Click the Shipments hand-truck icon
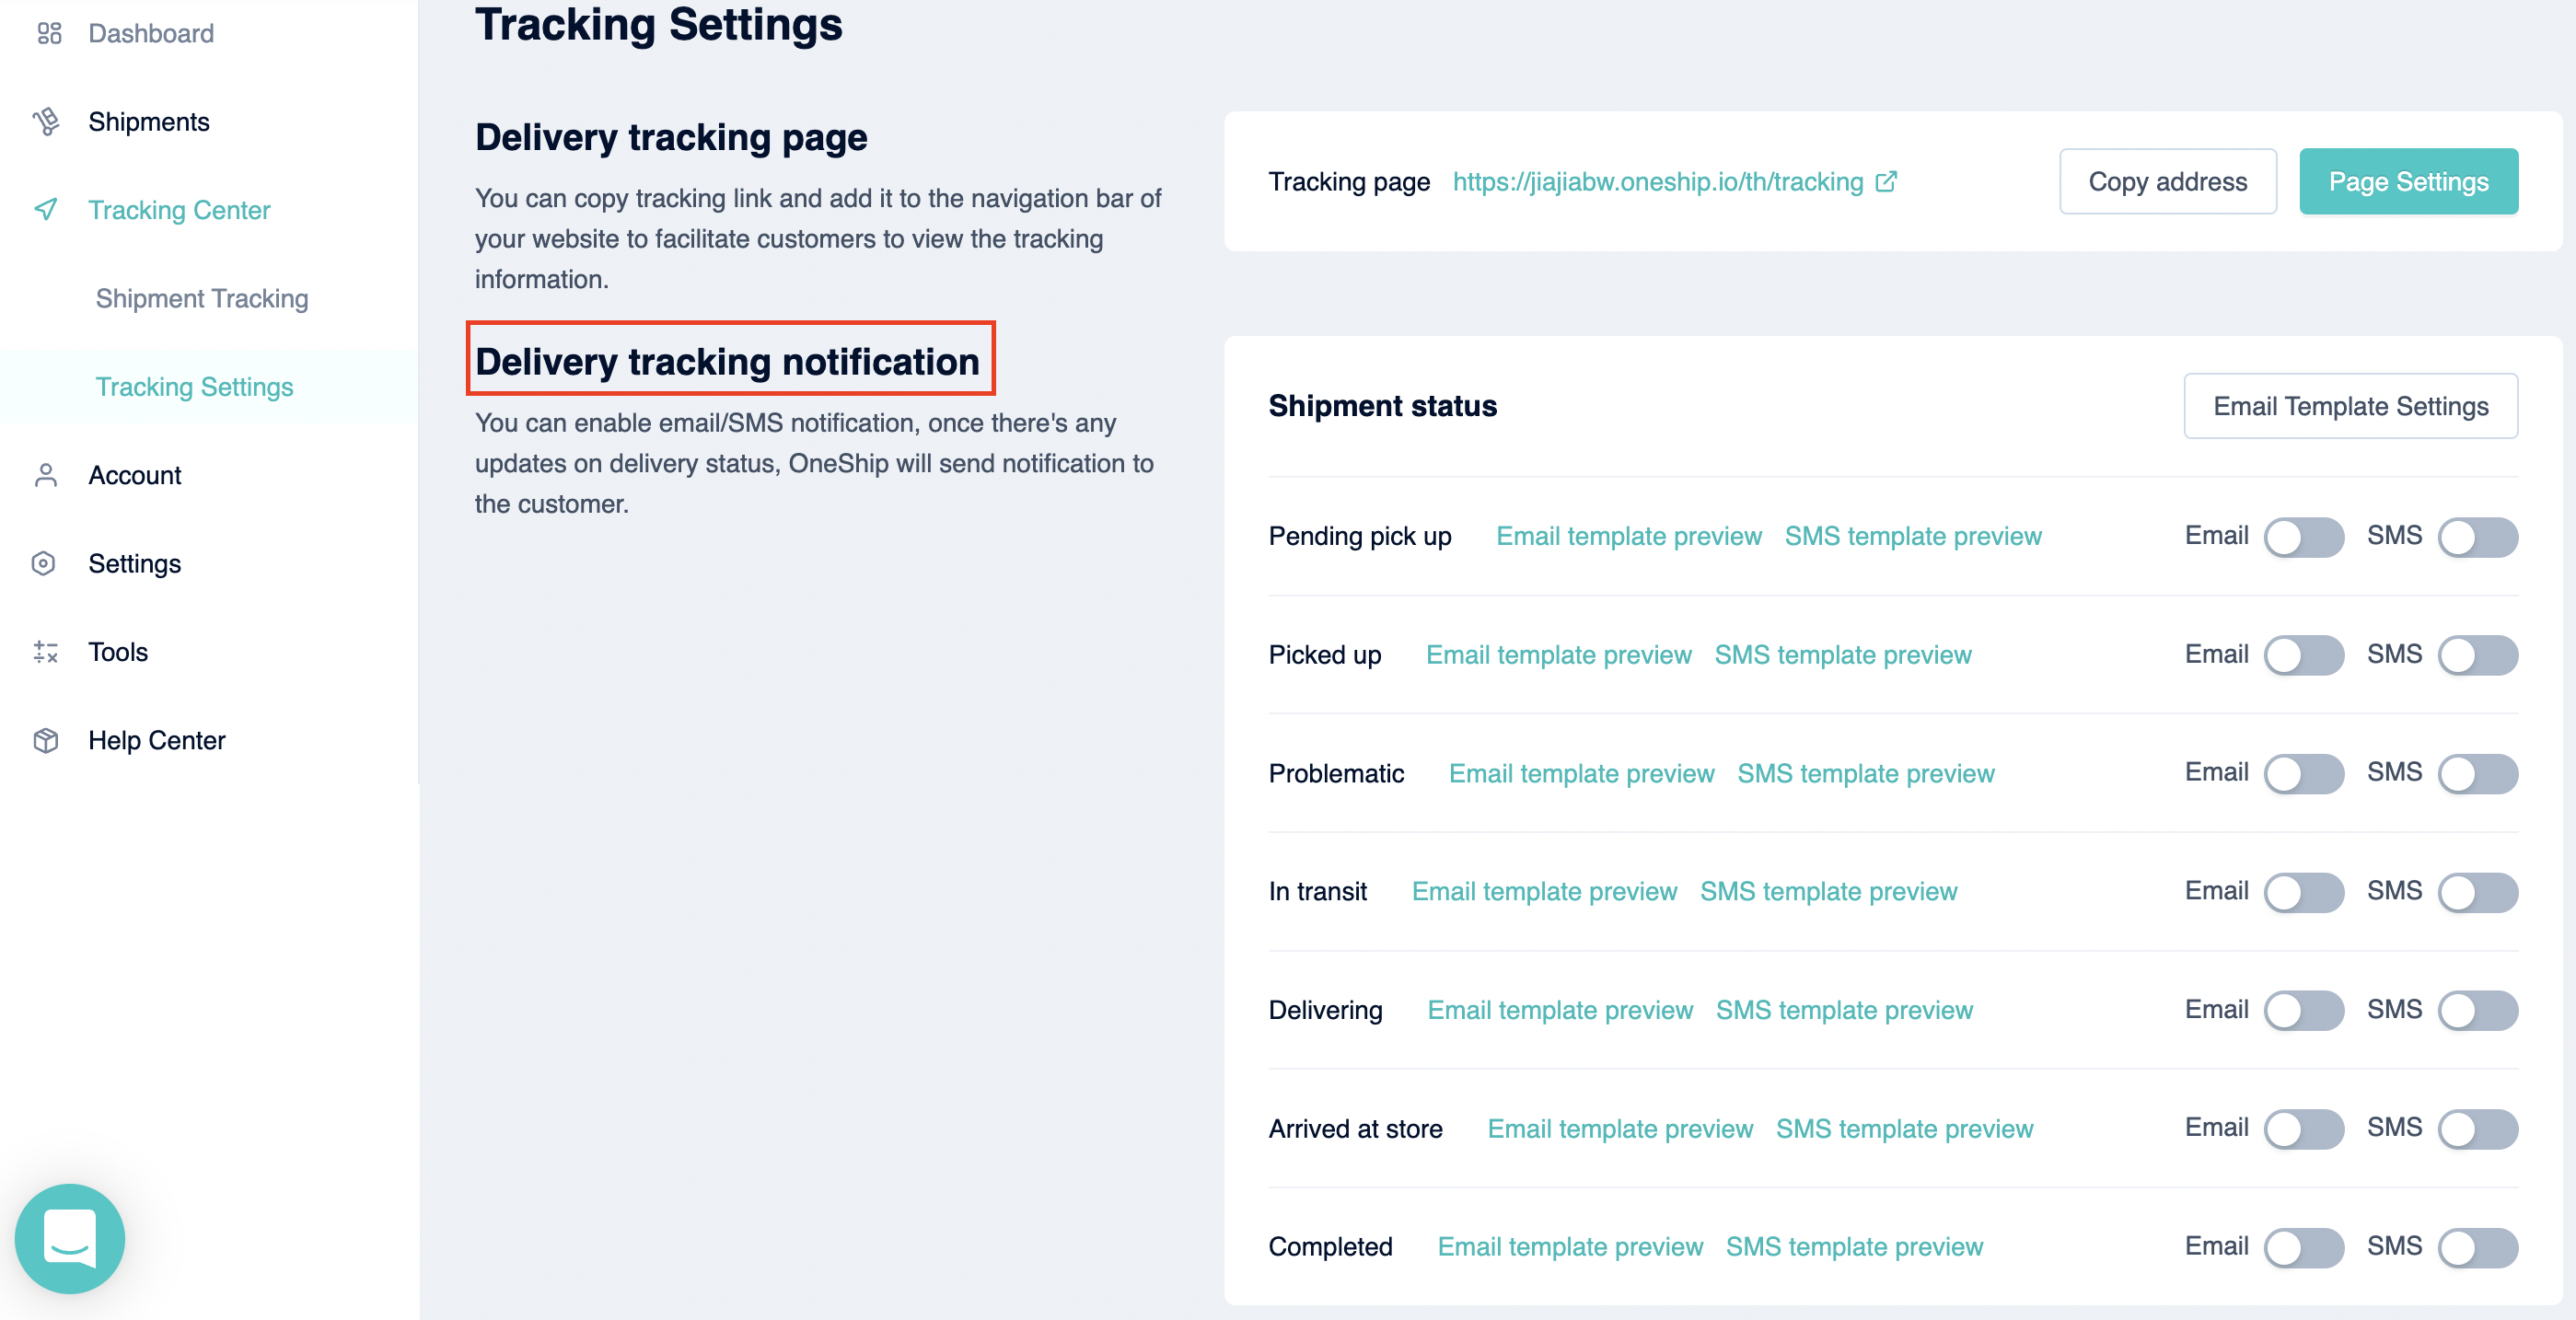The width and height of the screenshot is (2576, 1320). coord(46,122)
